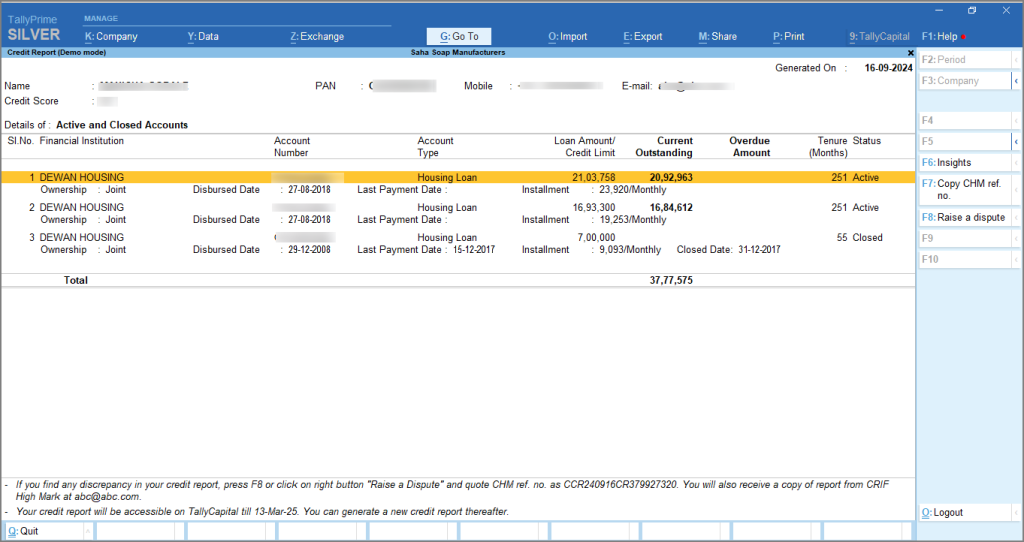Click the G: Go To button

coord(459,37)
